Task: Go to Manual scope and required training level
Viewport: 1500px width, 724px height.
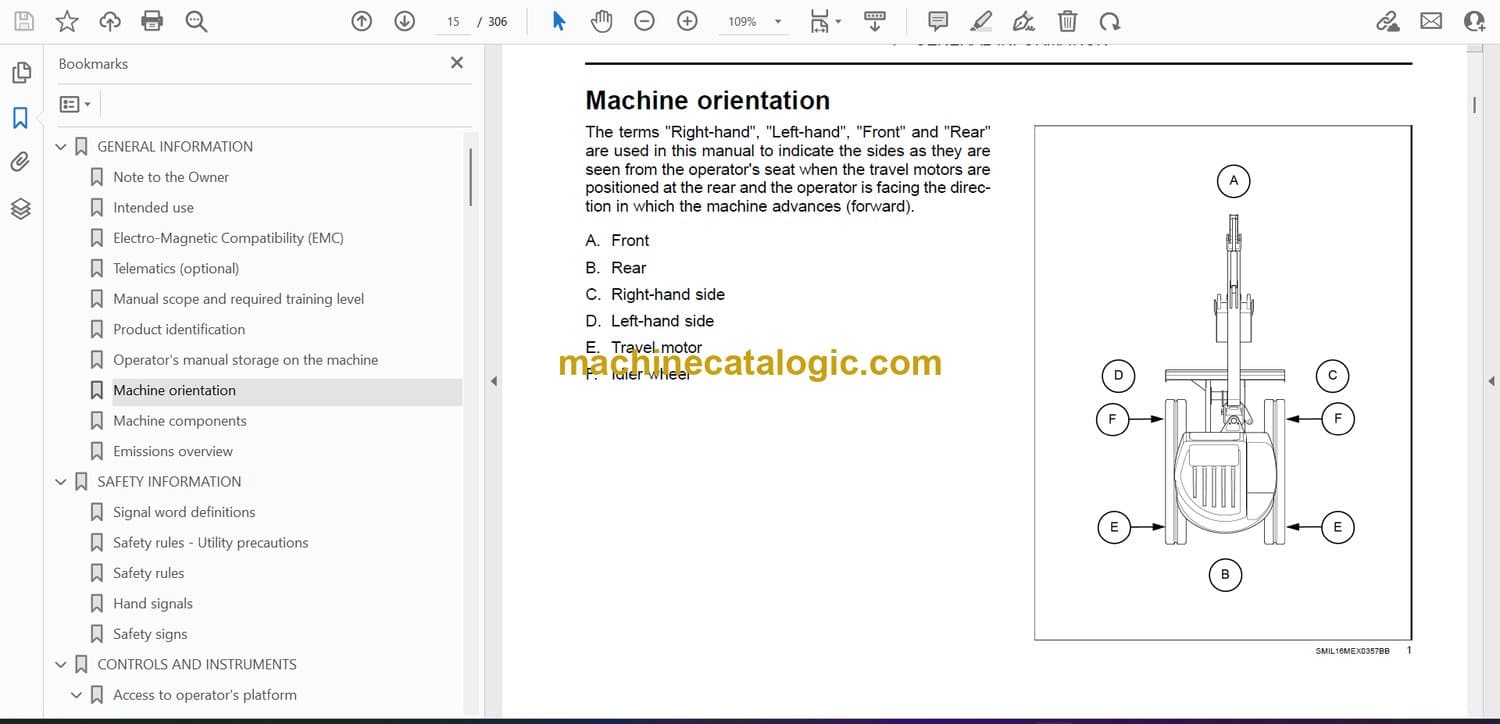Action: click(238, 299)
